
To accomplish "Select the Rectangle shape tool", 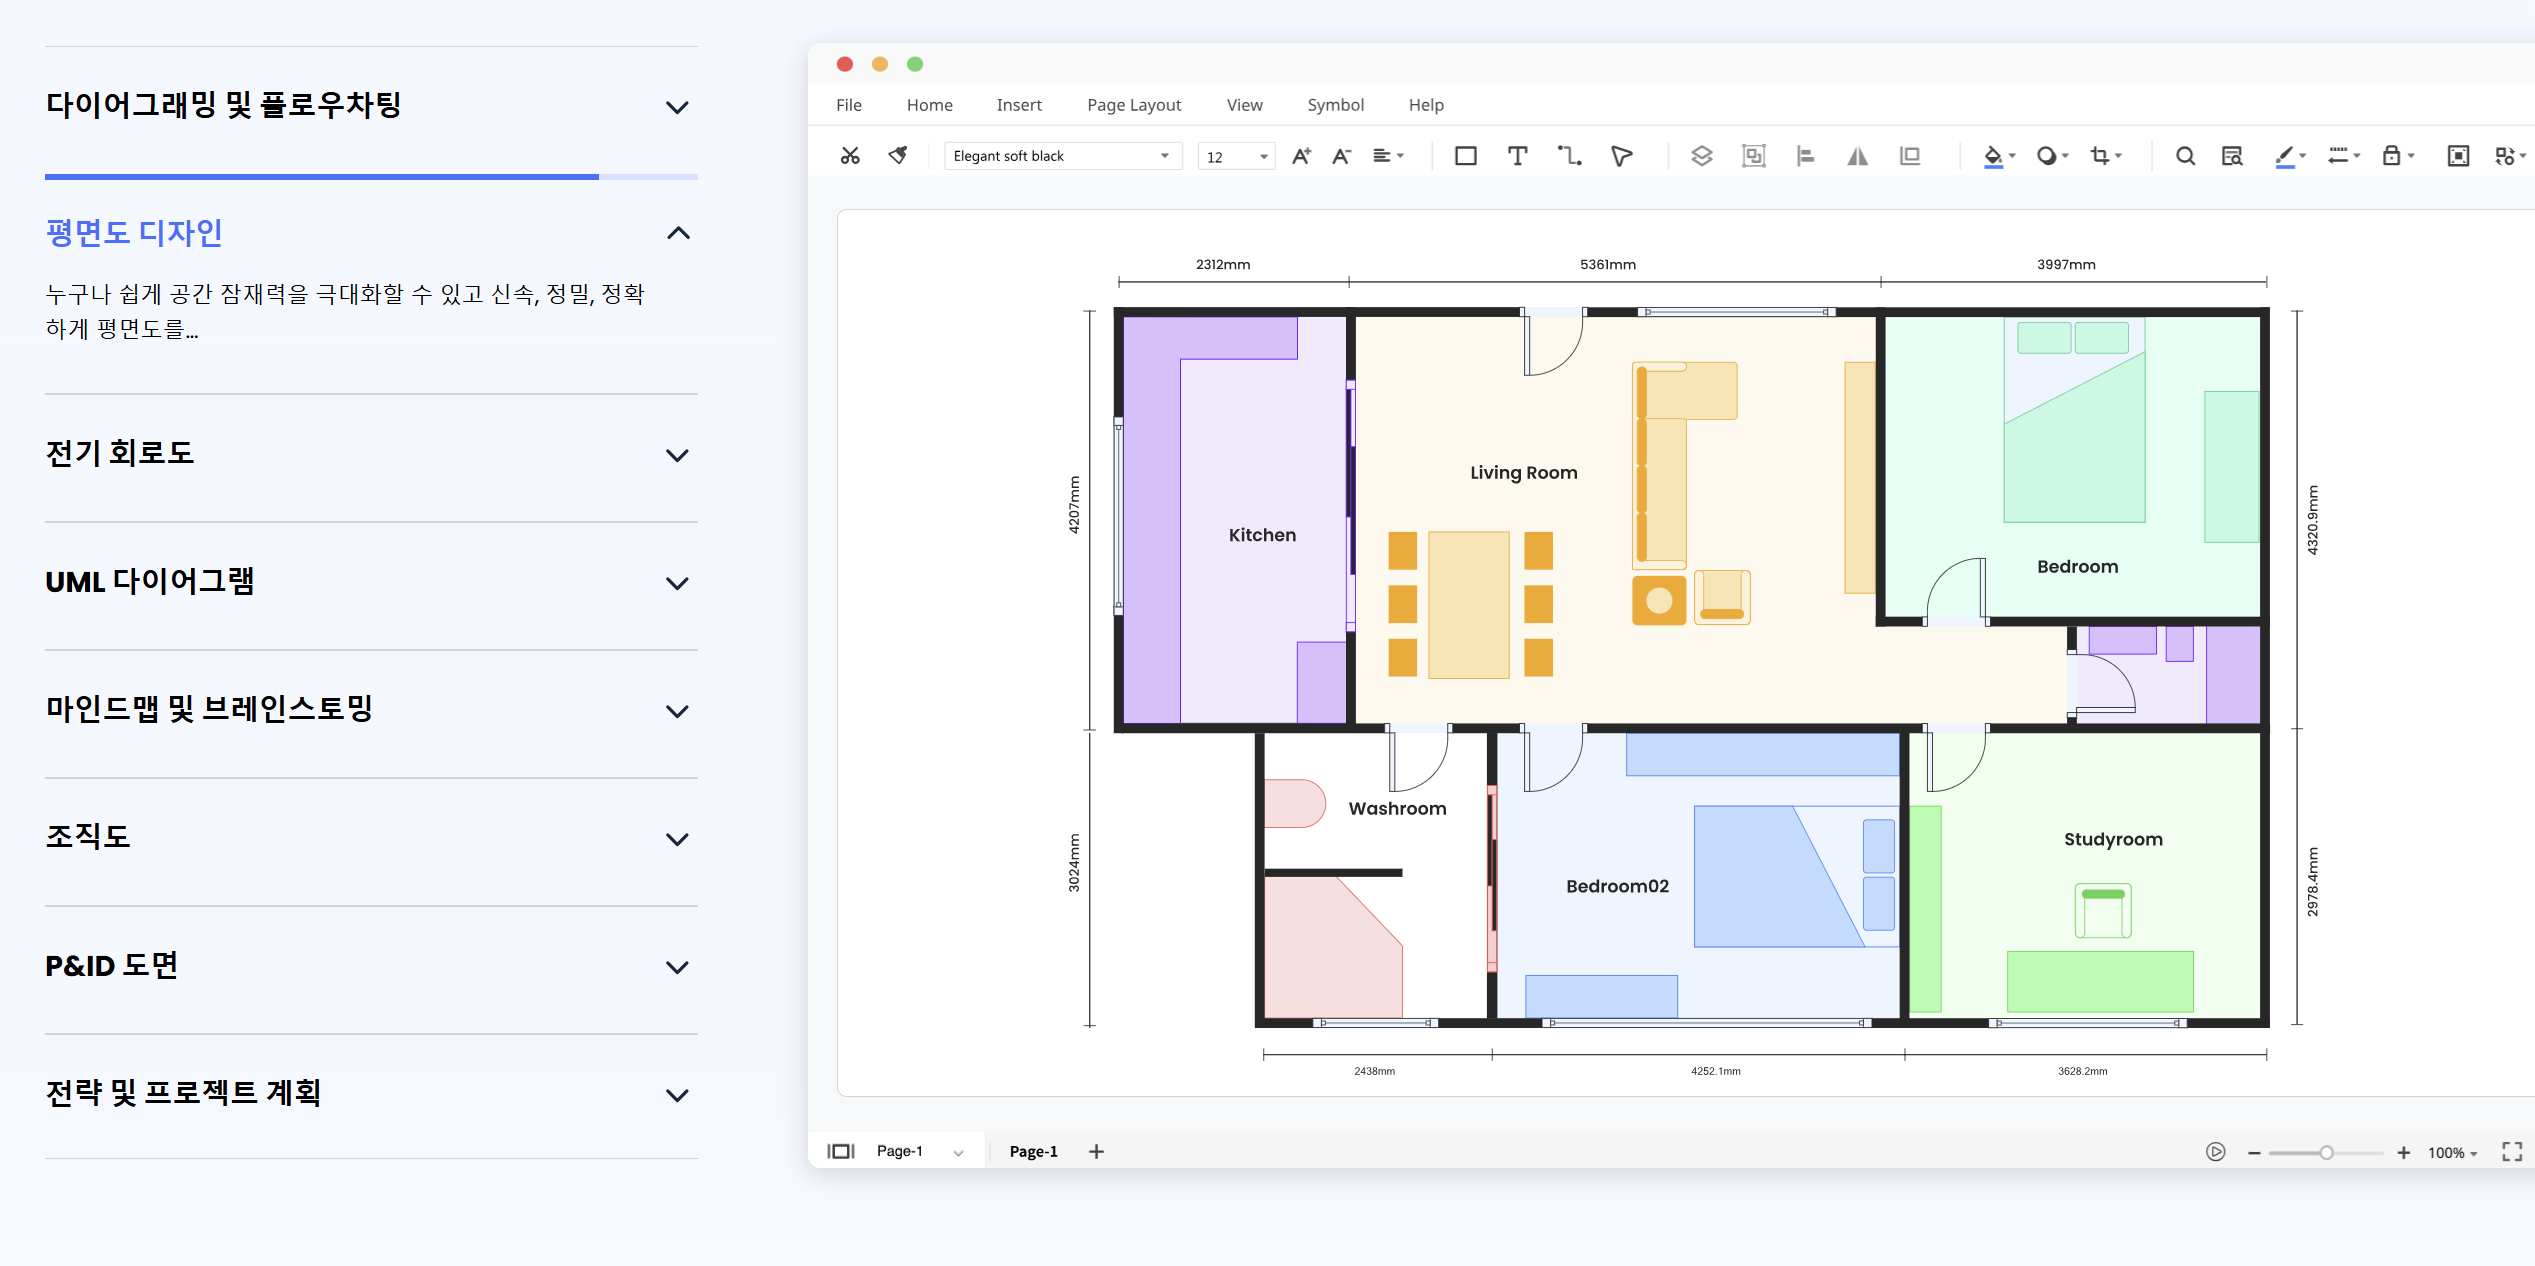I will coord(1466,156).
